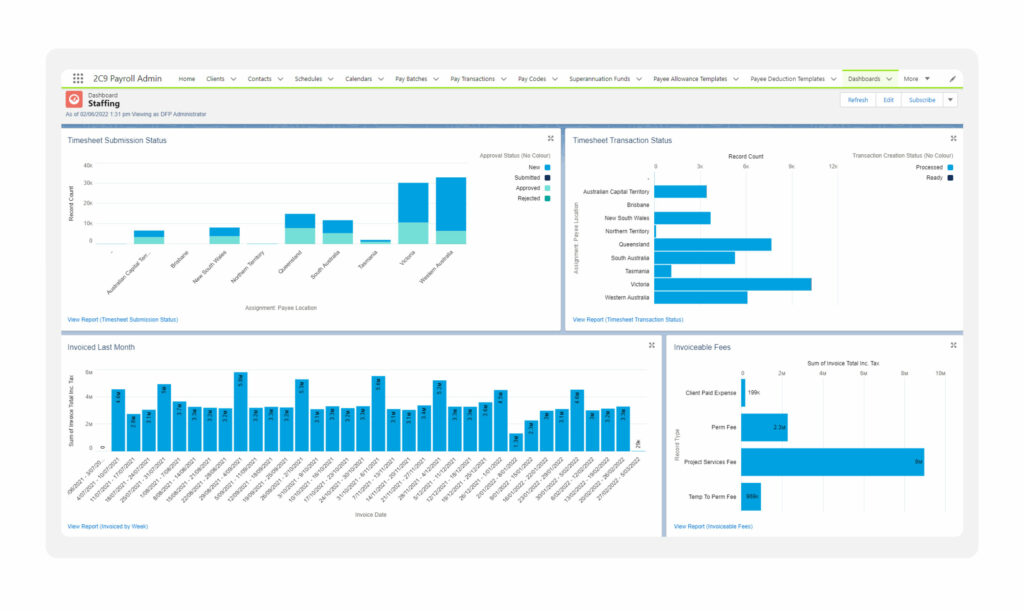Expand the Payee Allowance Templates dropdown arrow
Viewport: 1024px width, 611px height.
click(x=735, y=79)
